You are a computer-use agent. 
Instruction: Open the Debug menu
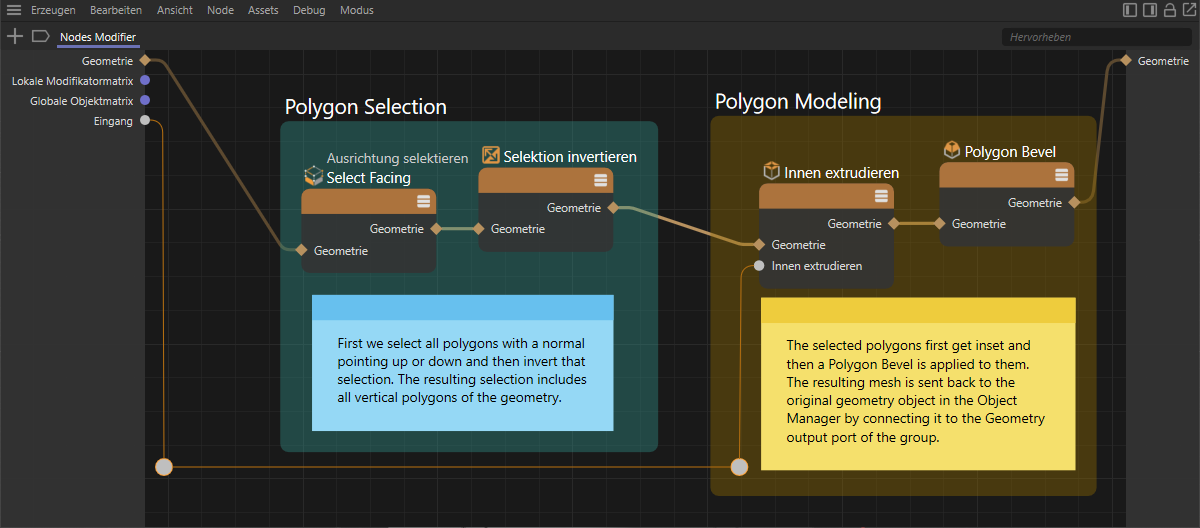309,10
